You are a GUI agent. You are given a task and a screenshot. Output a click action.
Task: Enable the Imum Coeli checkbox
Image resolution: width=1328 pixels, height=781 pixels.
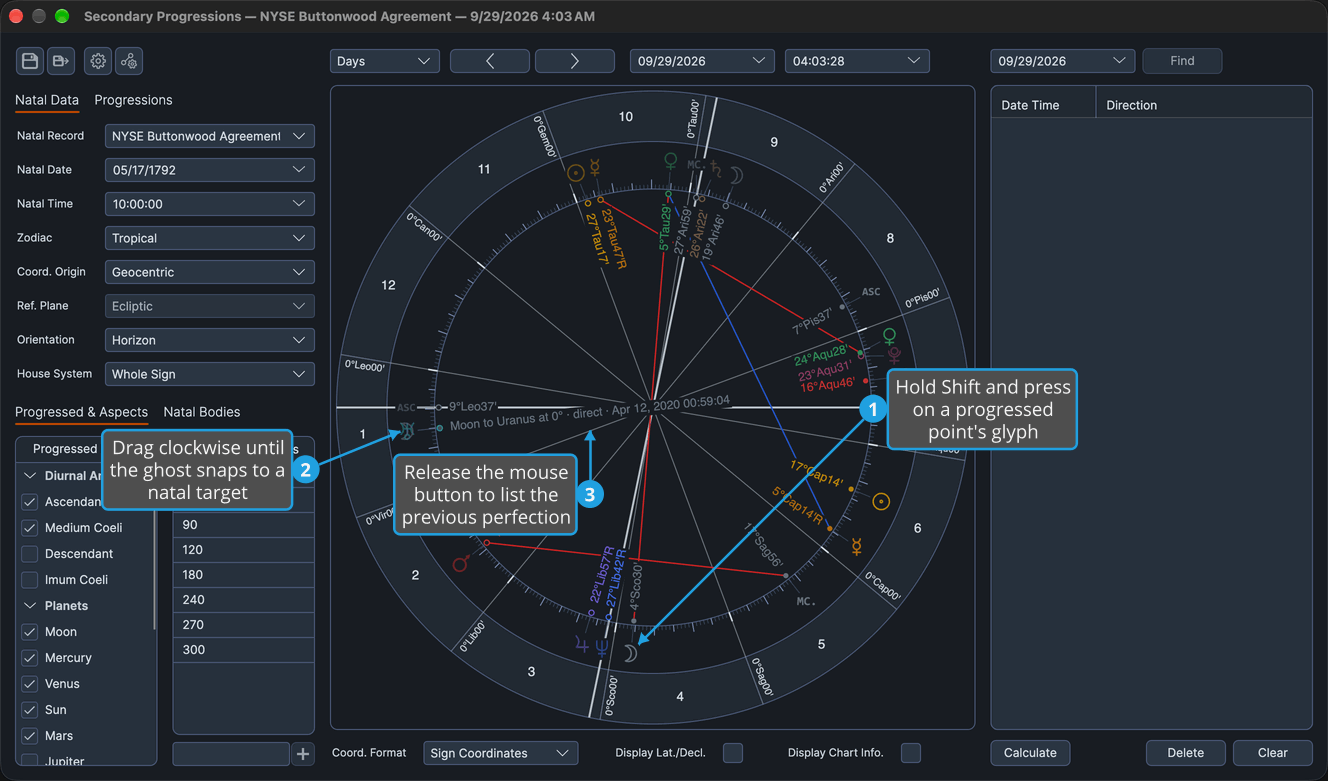[x=30, y=580]
